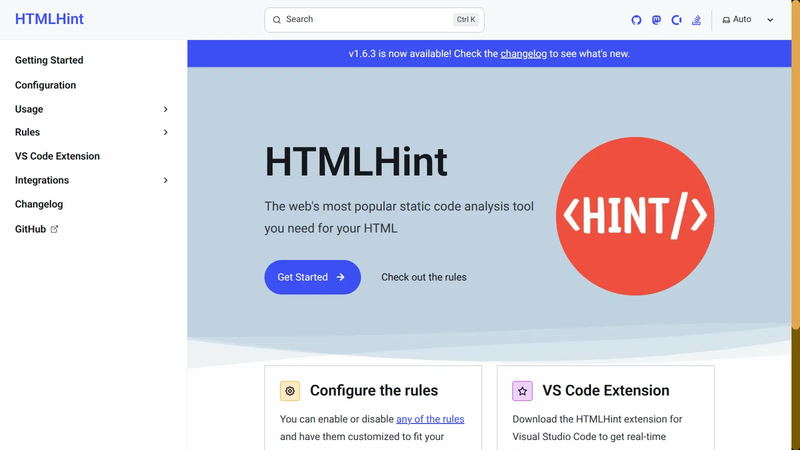Open the Open Collective icon link
The image size is (800, 450).
click(677, 20)
